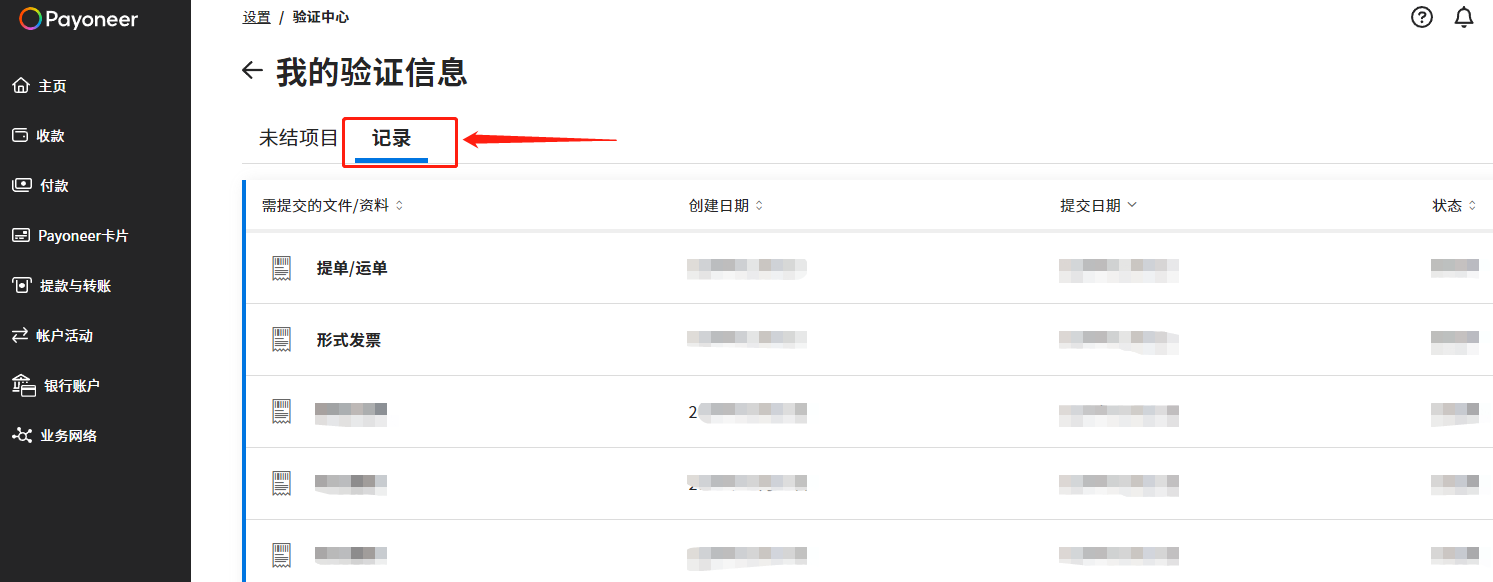This screenshot has width=1493, height=582.
Task: Toggle 提交日期 sort chevron
Action: click(1132, 205)
